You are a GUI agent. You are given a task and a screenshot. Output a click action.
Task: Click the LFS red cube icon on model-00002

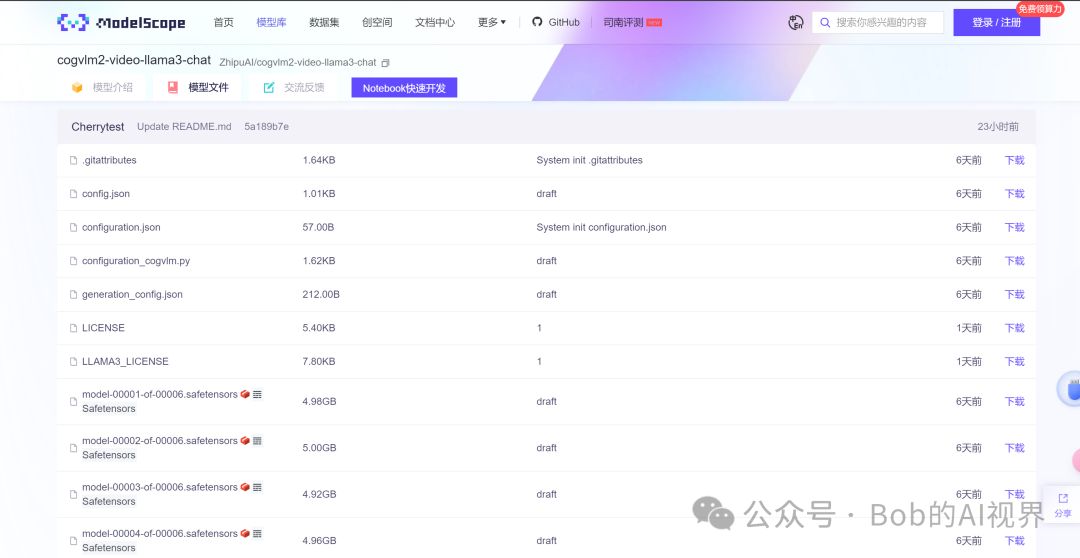coord(245,440)
